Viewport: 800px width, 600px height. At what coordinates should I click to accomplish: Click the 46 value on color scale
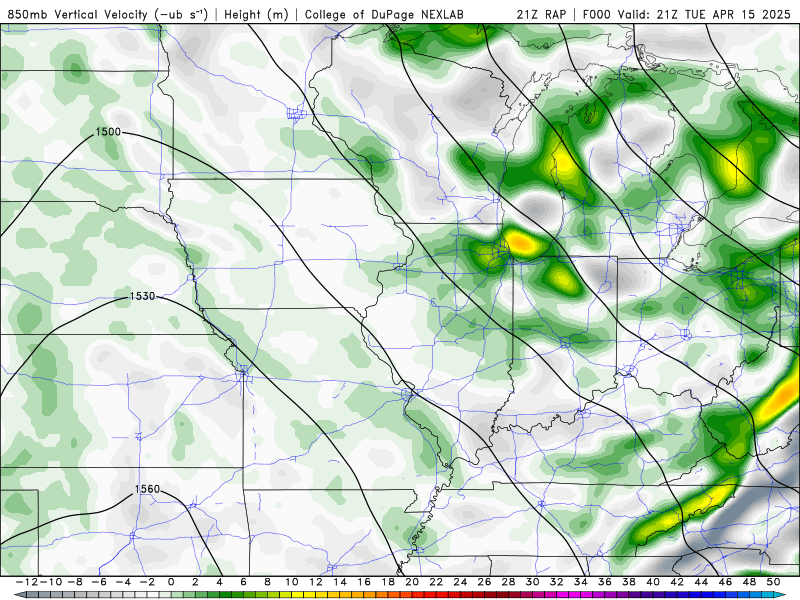tap(726, 582)
